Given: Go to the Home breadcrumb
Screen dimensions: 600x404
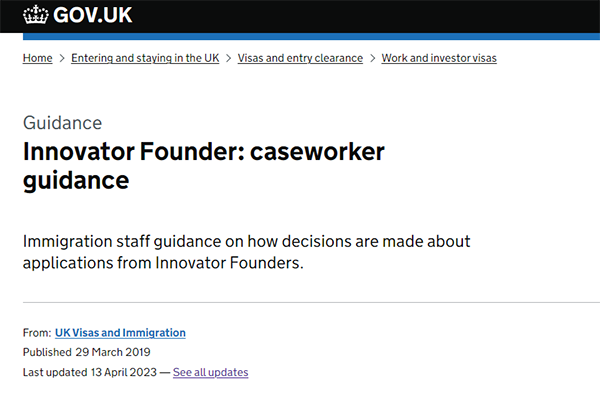Looking at the screenshot, I should [x=38, y=58].
